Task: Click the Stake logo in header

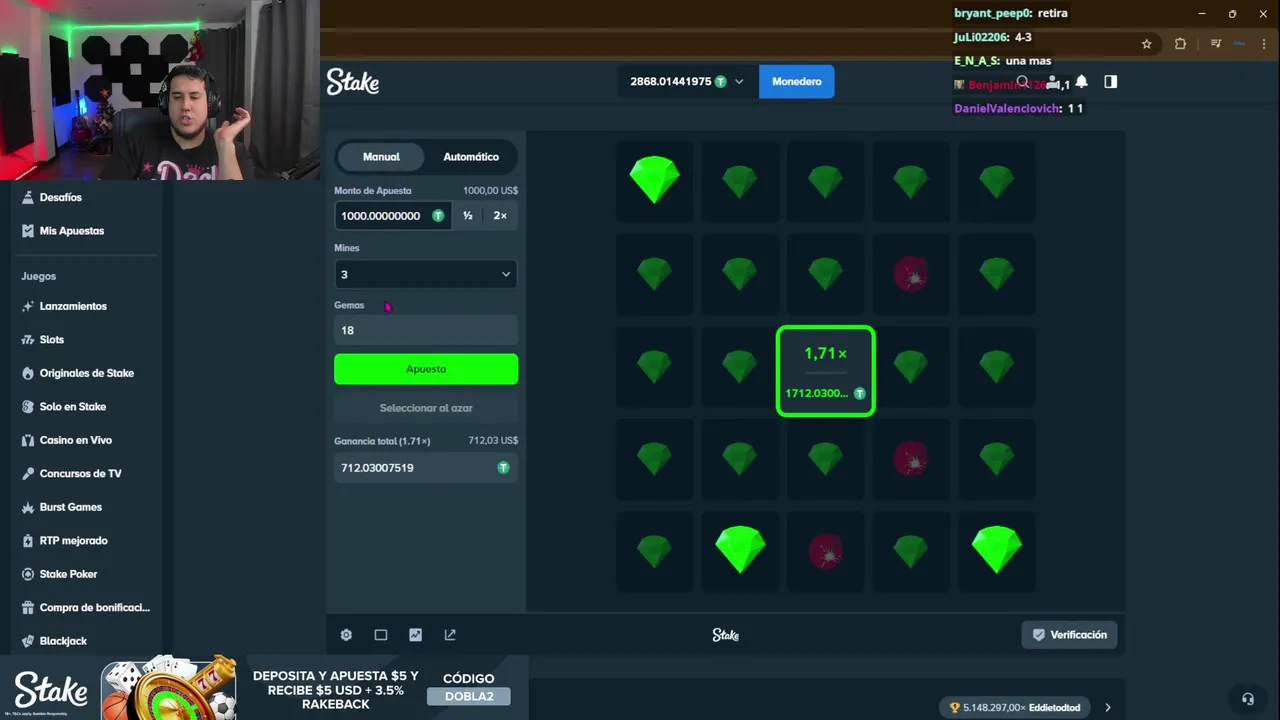Action: (353, 82)
